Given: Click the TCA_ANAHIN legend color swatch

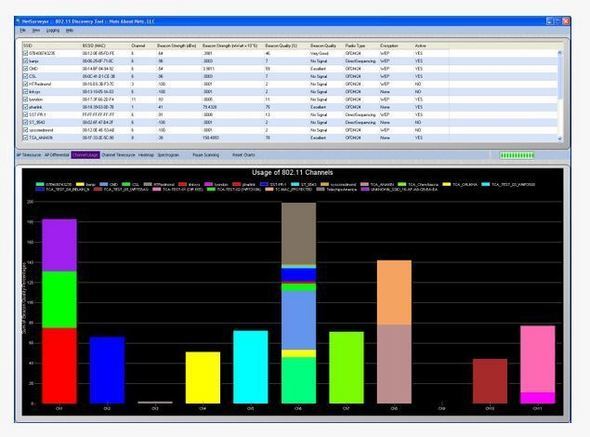Looking at the screenshot, I should coord(365,184).
